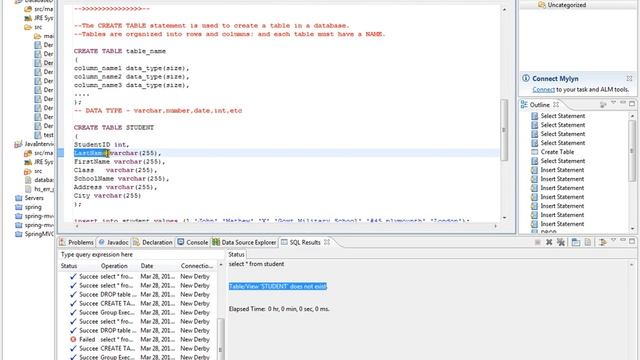Image resolution: width=640 pixels, height=360 pixels.
Task: Select the SQL Results tab
Action: coord(305,242)
